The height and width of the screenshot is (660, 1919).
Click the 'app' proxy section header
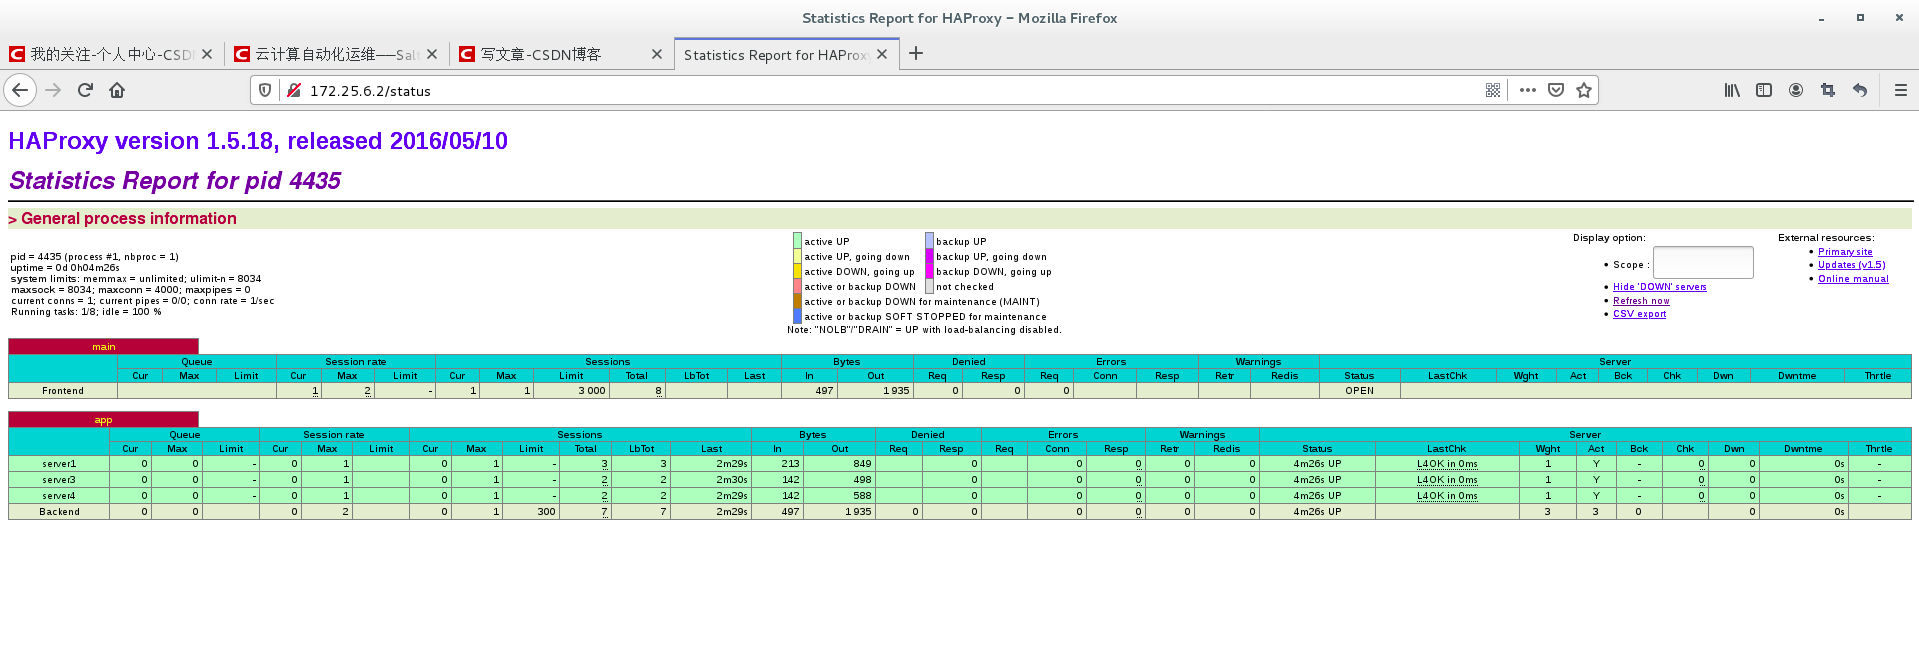[x=104, y=420]
